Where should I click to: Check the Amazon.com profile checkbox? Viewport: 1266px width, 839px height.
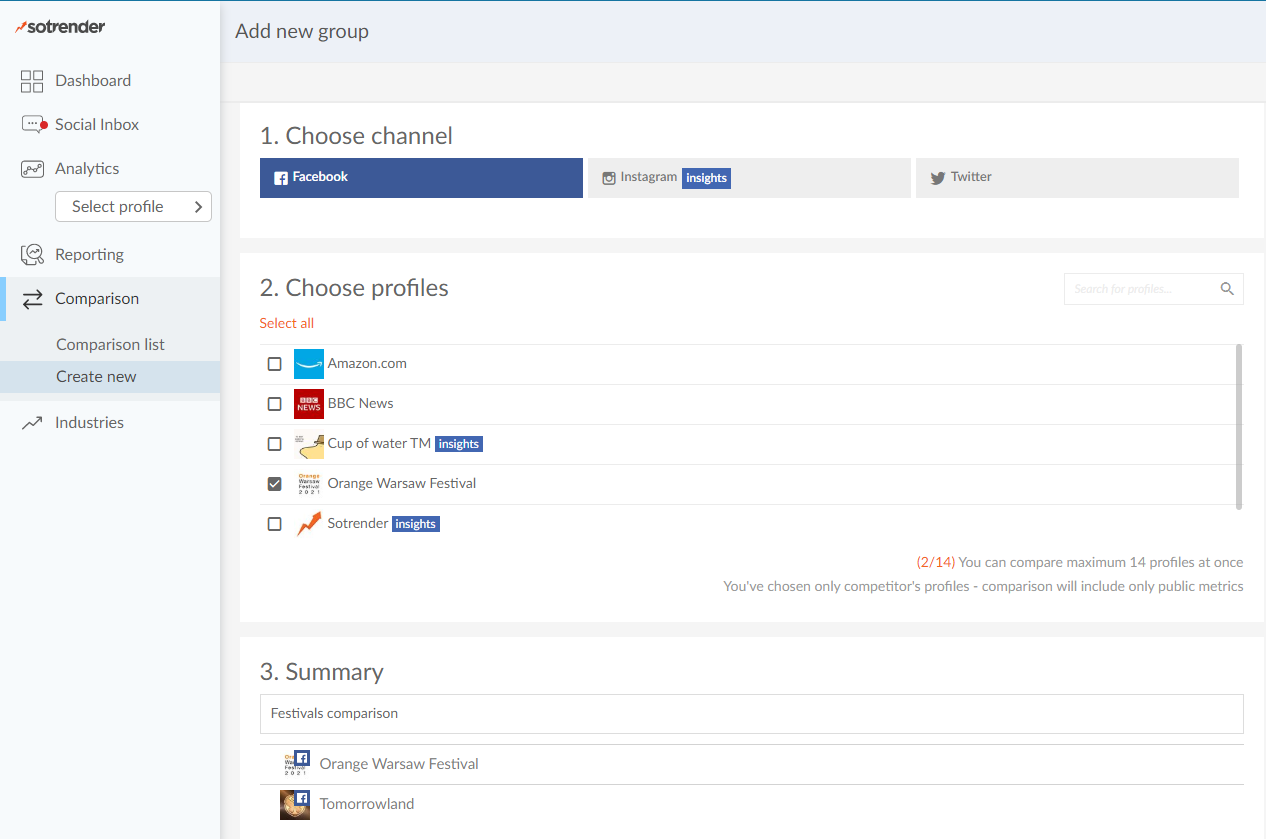[274, 364]
